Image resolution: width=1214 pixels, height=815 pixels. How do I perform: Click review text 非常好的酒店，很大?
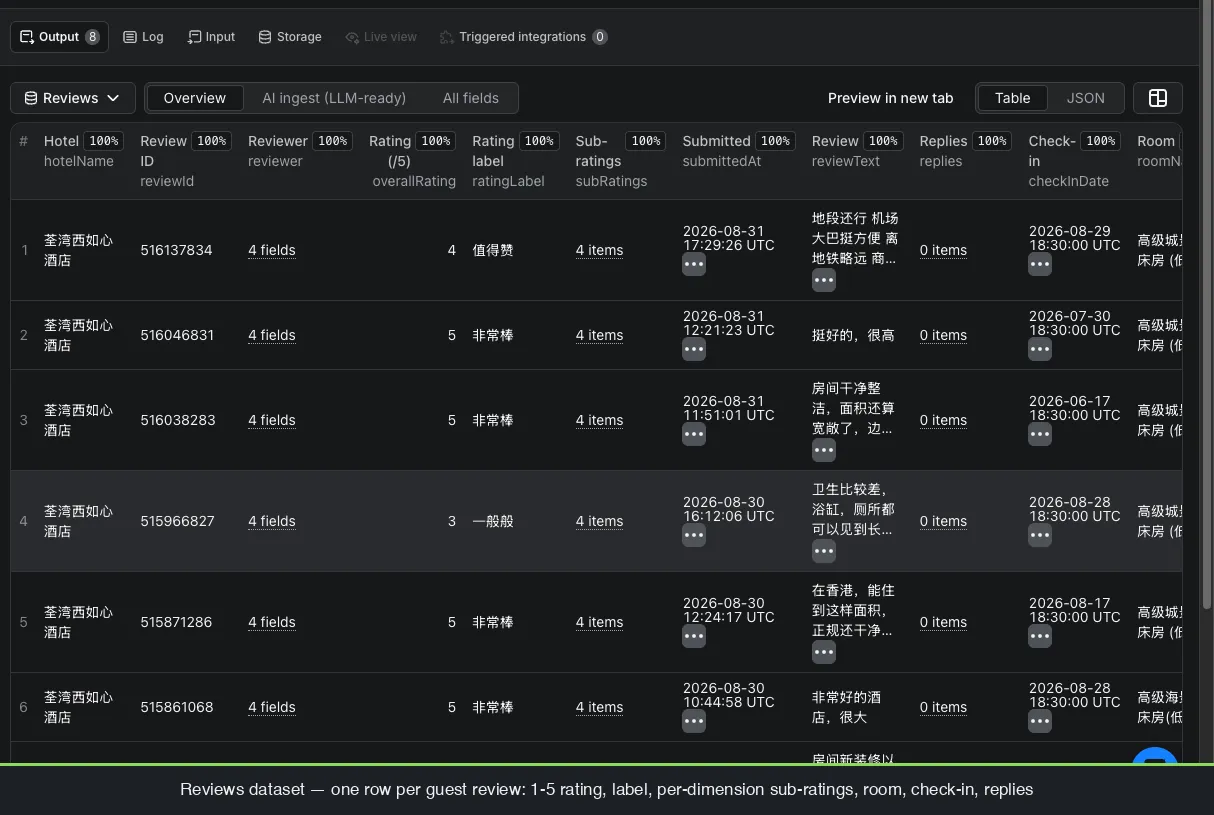tap(846, 707)
